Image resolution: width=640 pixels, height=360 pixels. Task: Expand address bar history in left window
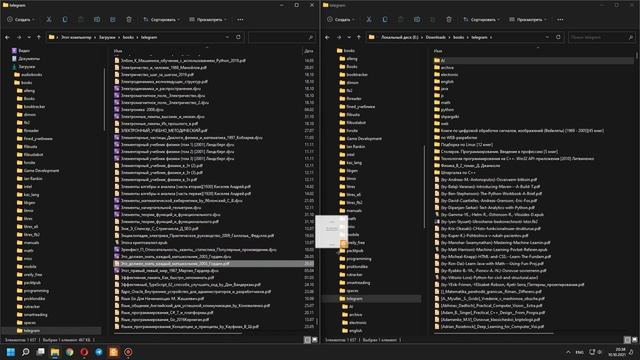(x=227, y=37)
